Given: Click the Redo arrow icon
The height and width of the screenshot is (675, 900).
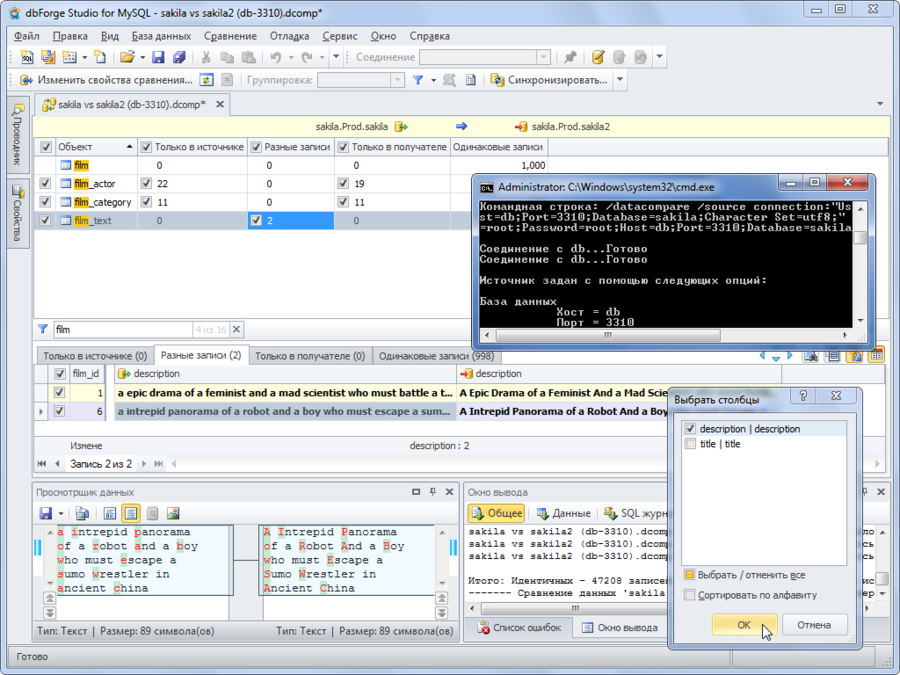Looking at the screenshot, I should coord(307,57).
